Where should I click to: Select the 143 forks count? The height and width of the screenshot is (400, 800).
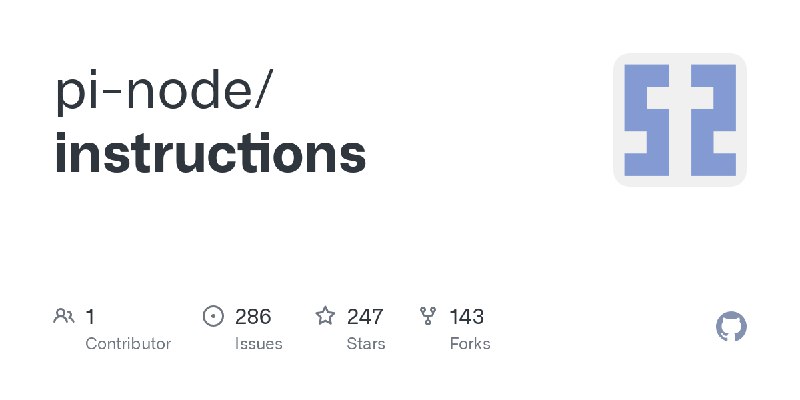[x=466, y=317]
